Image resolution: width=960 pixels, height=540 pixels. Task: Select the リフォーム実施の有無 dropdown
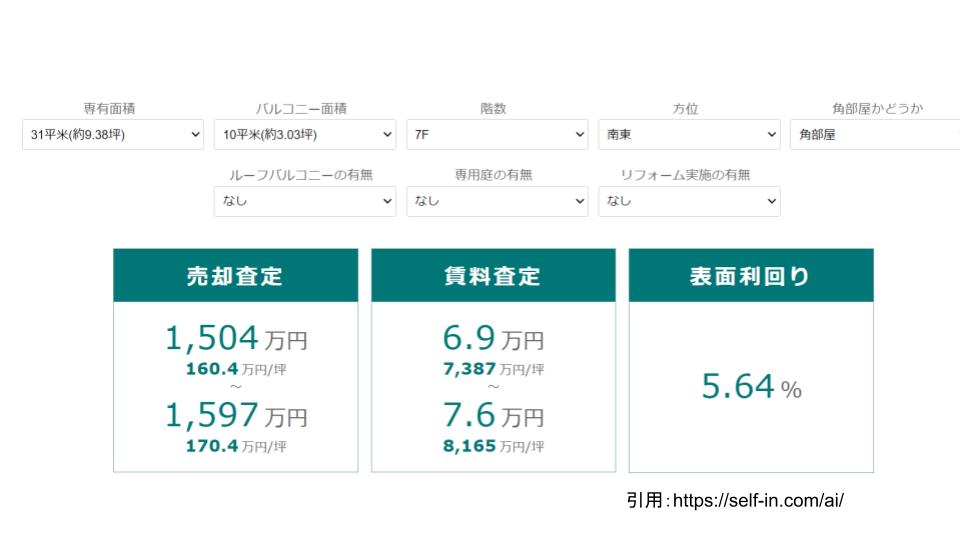click(689, 201)
